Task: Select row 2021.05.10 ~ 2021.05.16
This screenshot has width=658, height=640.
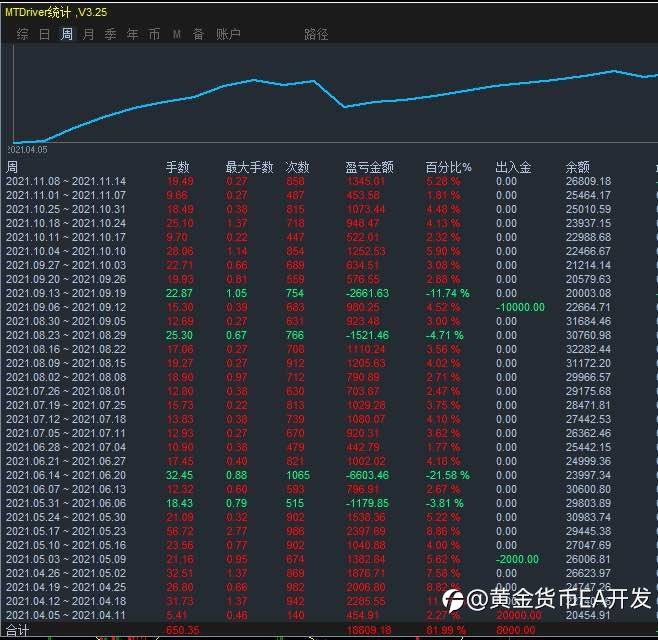Action: click(329, 545)
